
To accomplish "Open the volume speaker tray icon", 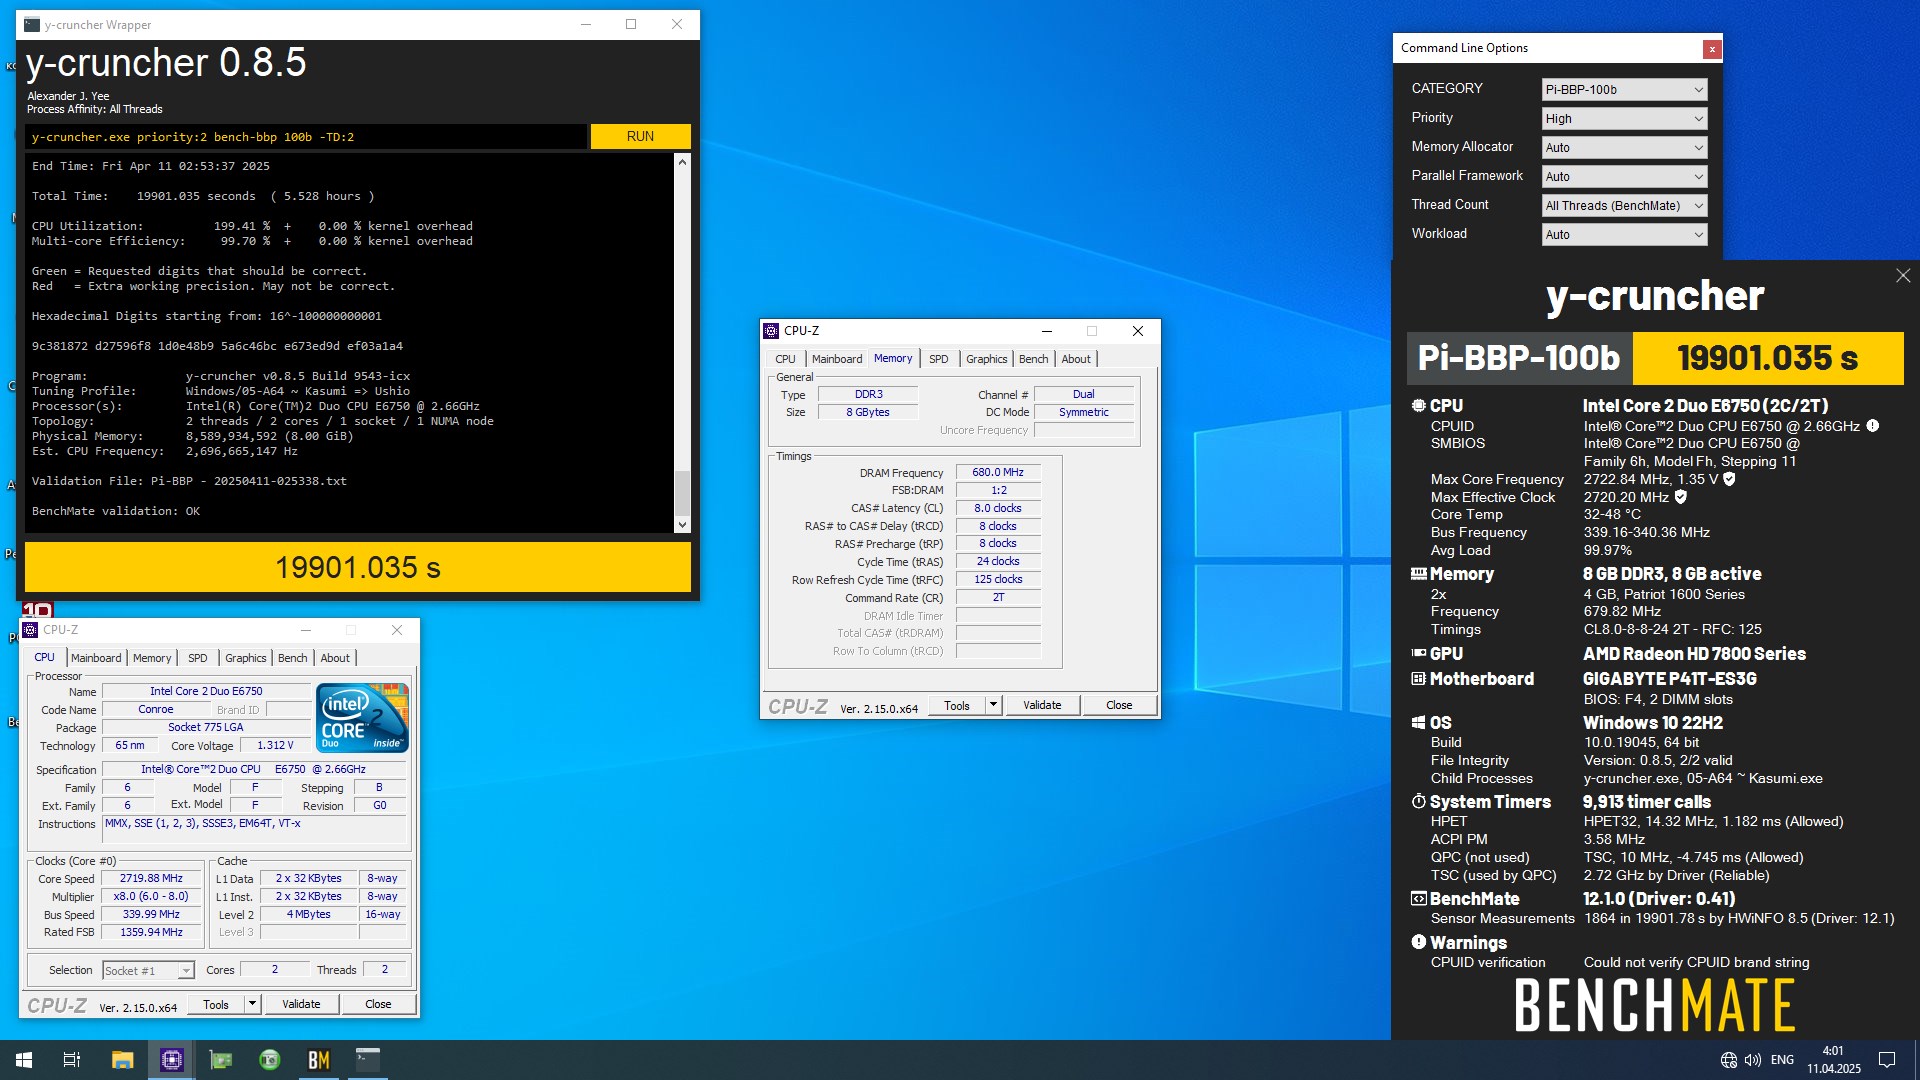I will pos(1753,1060).
